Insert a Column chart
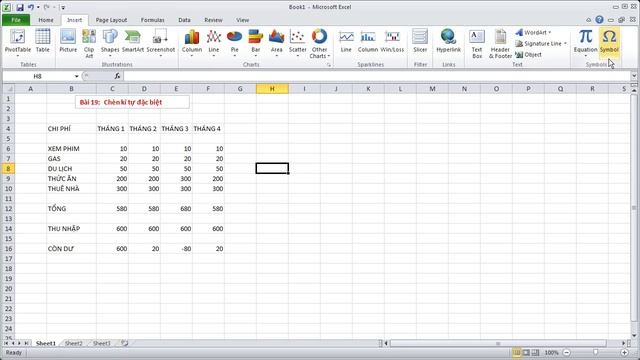 click(191, 42)
